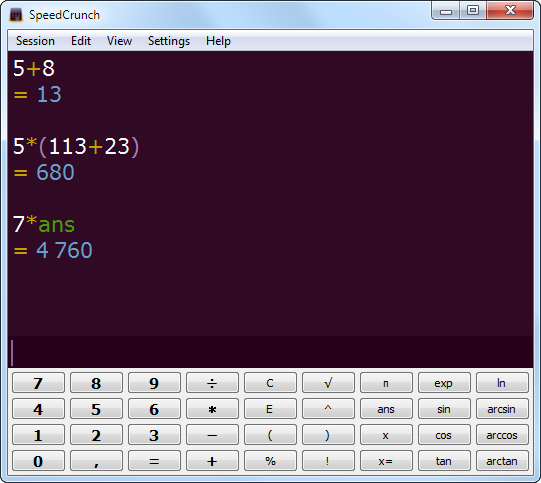Open the Settings menu
This screenshot has width=541, height=483.
coord(169,41)
